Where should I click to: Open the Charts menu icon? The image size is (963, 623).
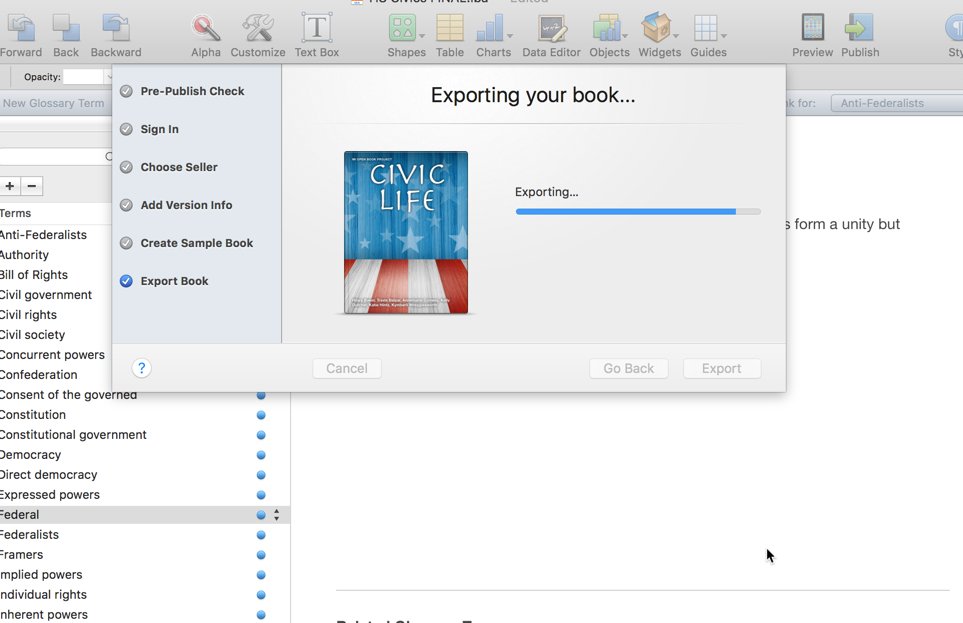pos(490,28)
